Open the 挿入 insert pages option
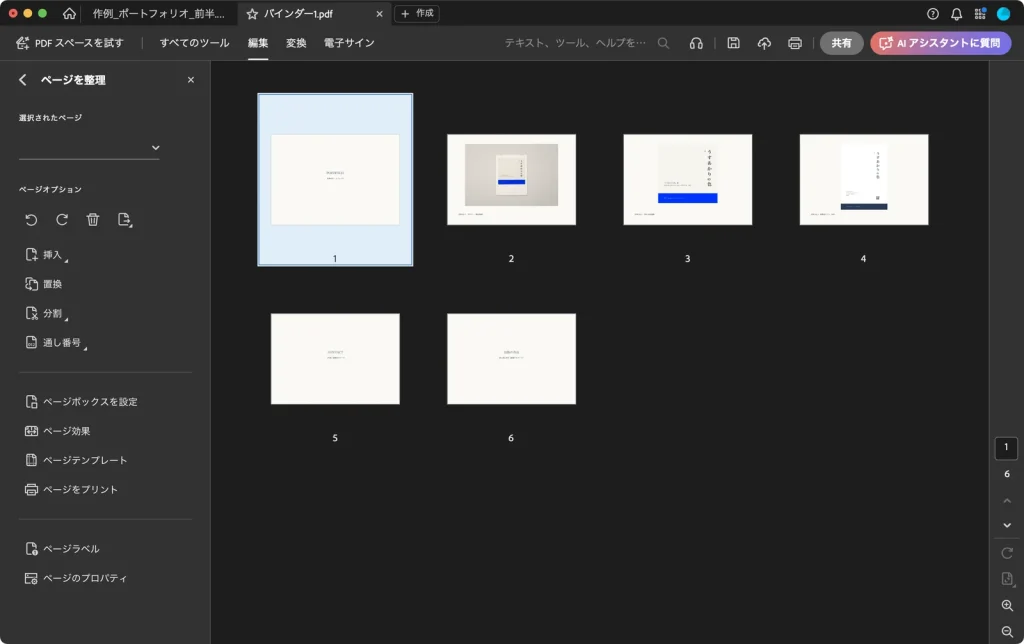The height and width of the screenshot is (644, 1024). [46, 255]
